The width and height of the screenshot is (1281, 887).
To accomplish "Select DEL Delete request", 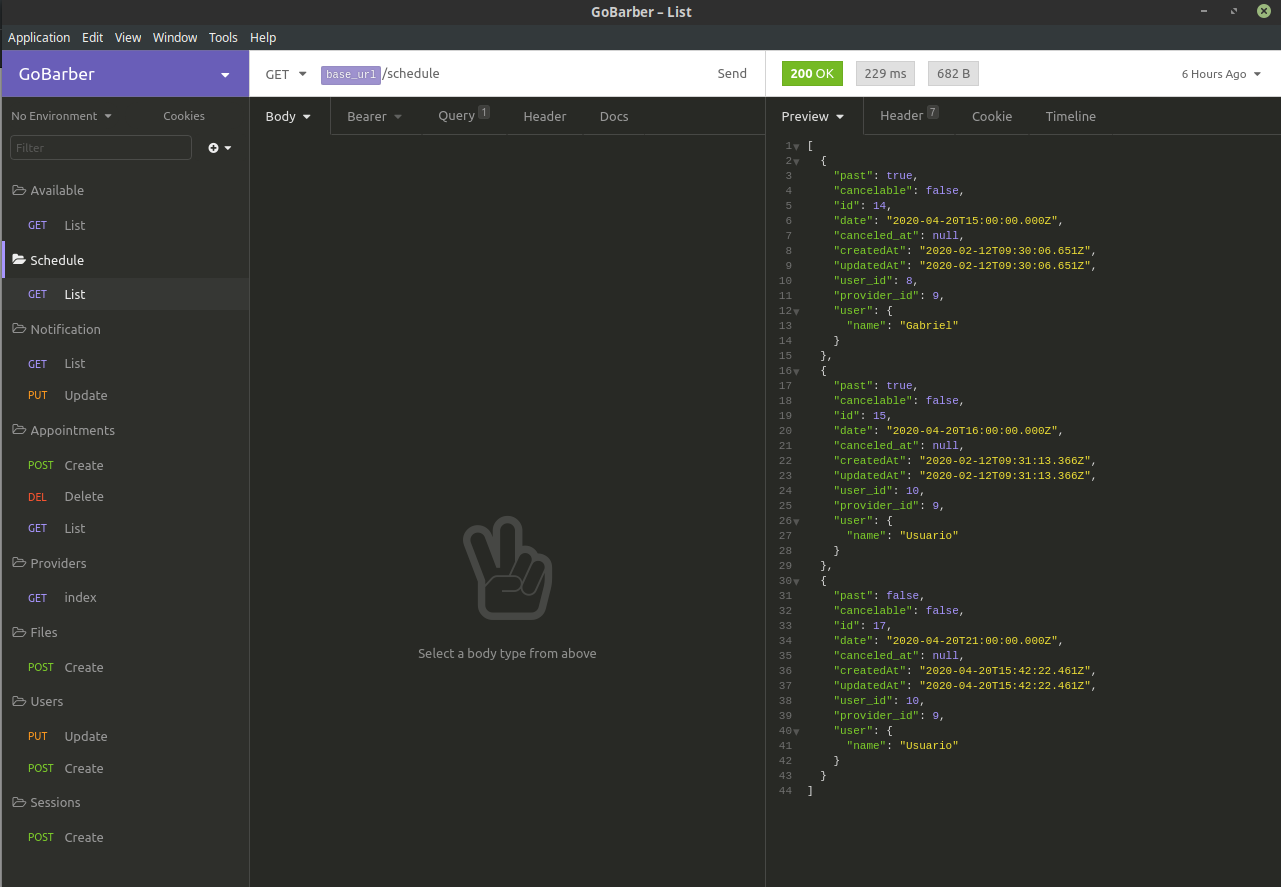I will tap(125, 496).
